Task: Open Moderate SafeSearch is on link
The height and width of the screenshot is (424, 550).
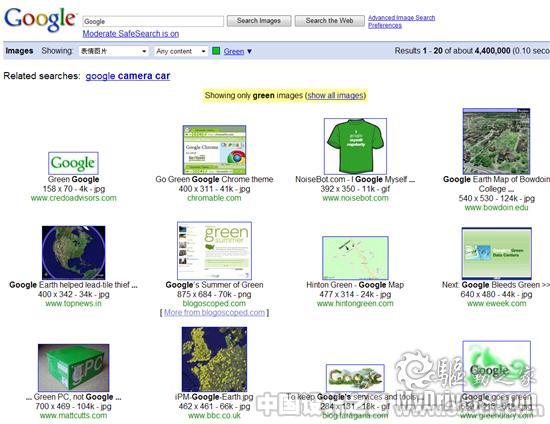Action: click(x=131, y=34)
